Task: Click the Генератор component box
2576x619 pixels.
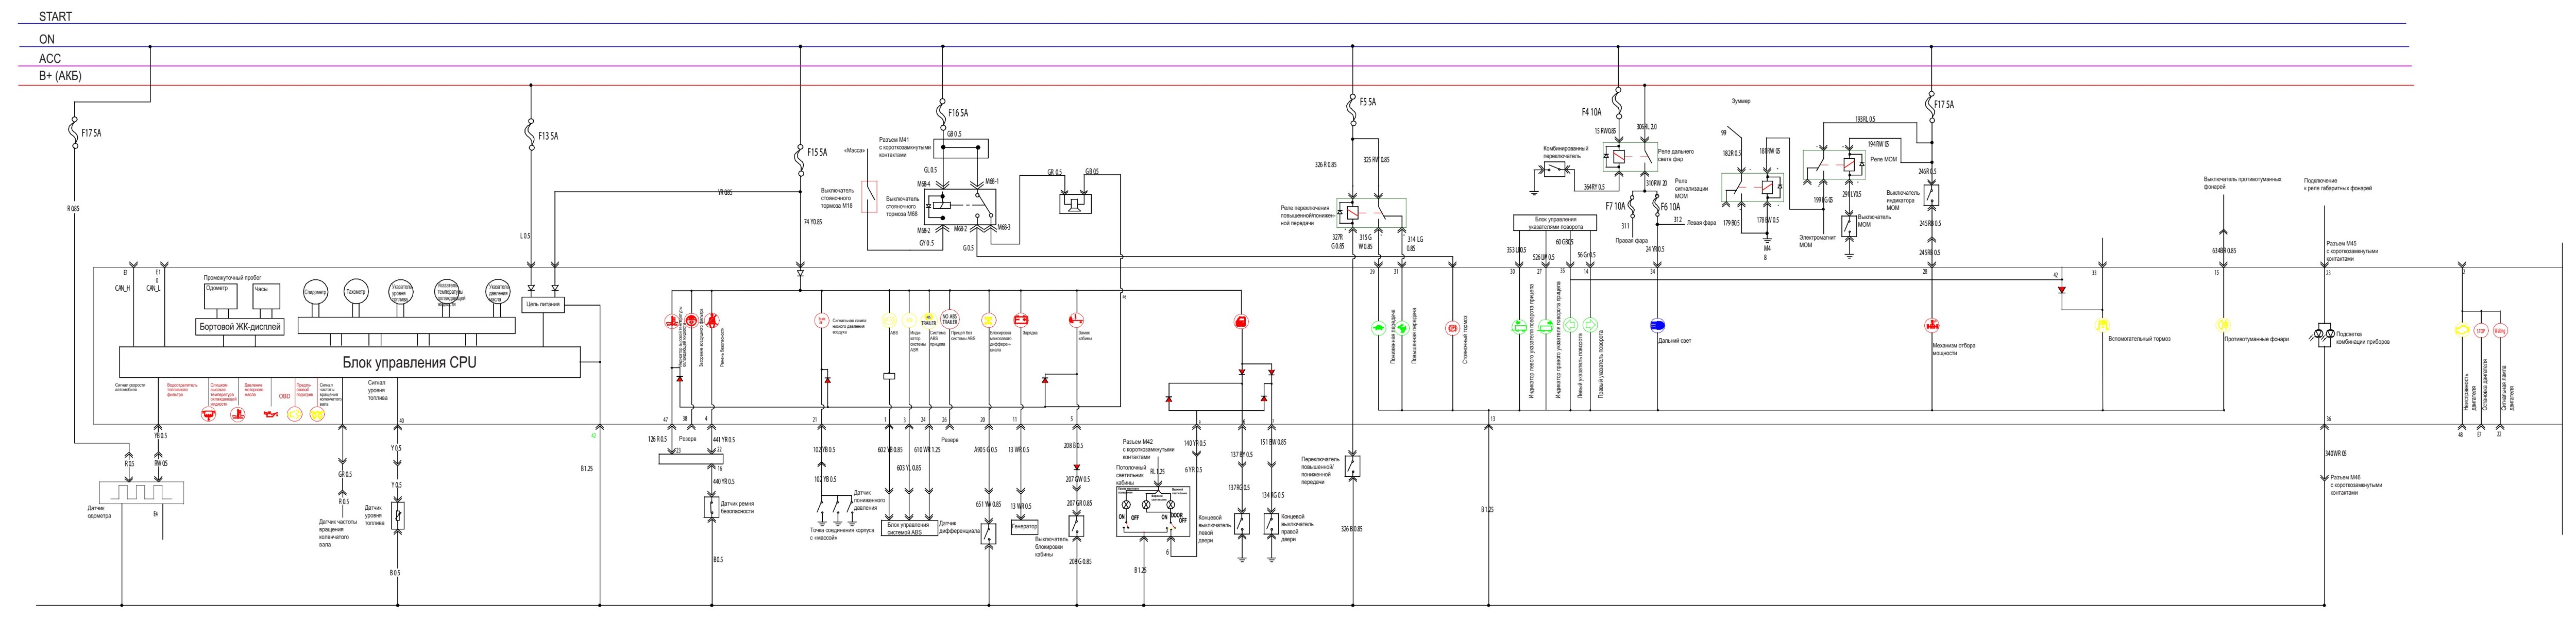Action: click(1024, 526)
